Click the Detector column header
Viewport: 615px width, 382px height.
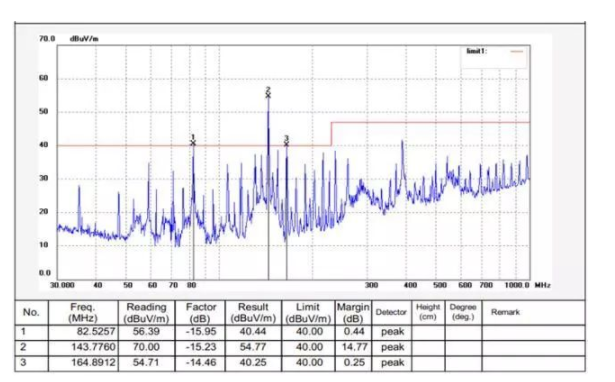point(391,312)
